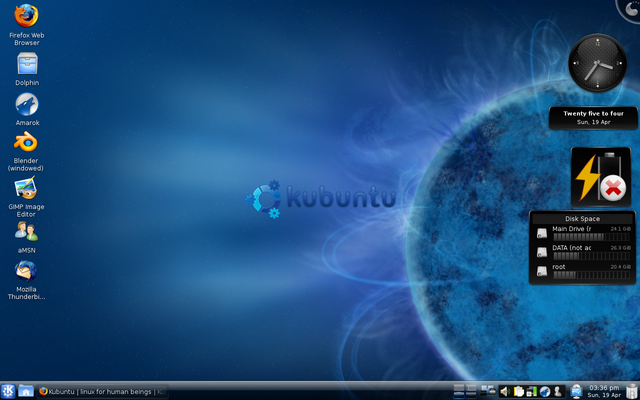640x400 pixels.
Task: Click the root partition usage bar
Action: click(x=591, y=275)
